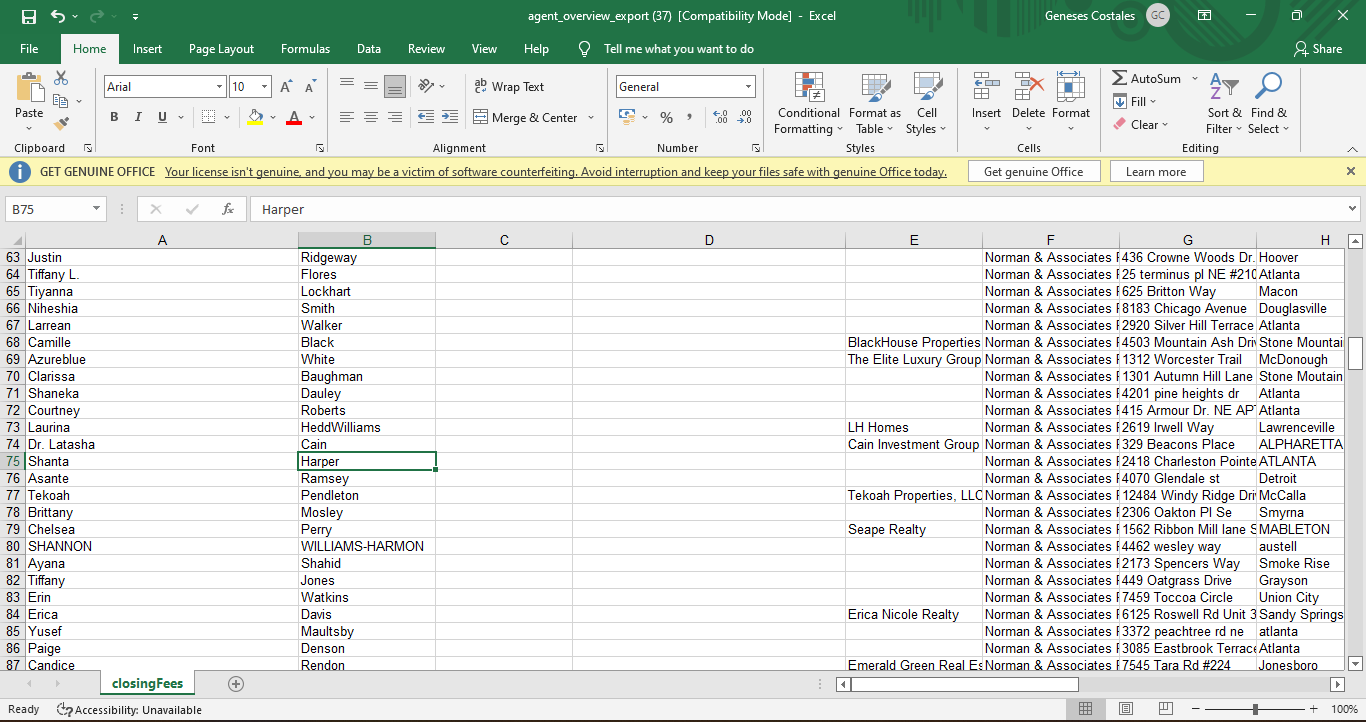Toggle Italic formatting

click(138, 117)
